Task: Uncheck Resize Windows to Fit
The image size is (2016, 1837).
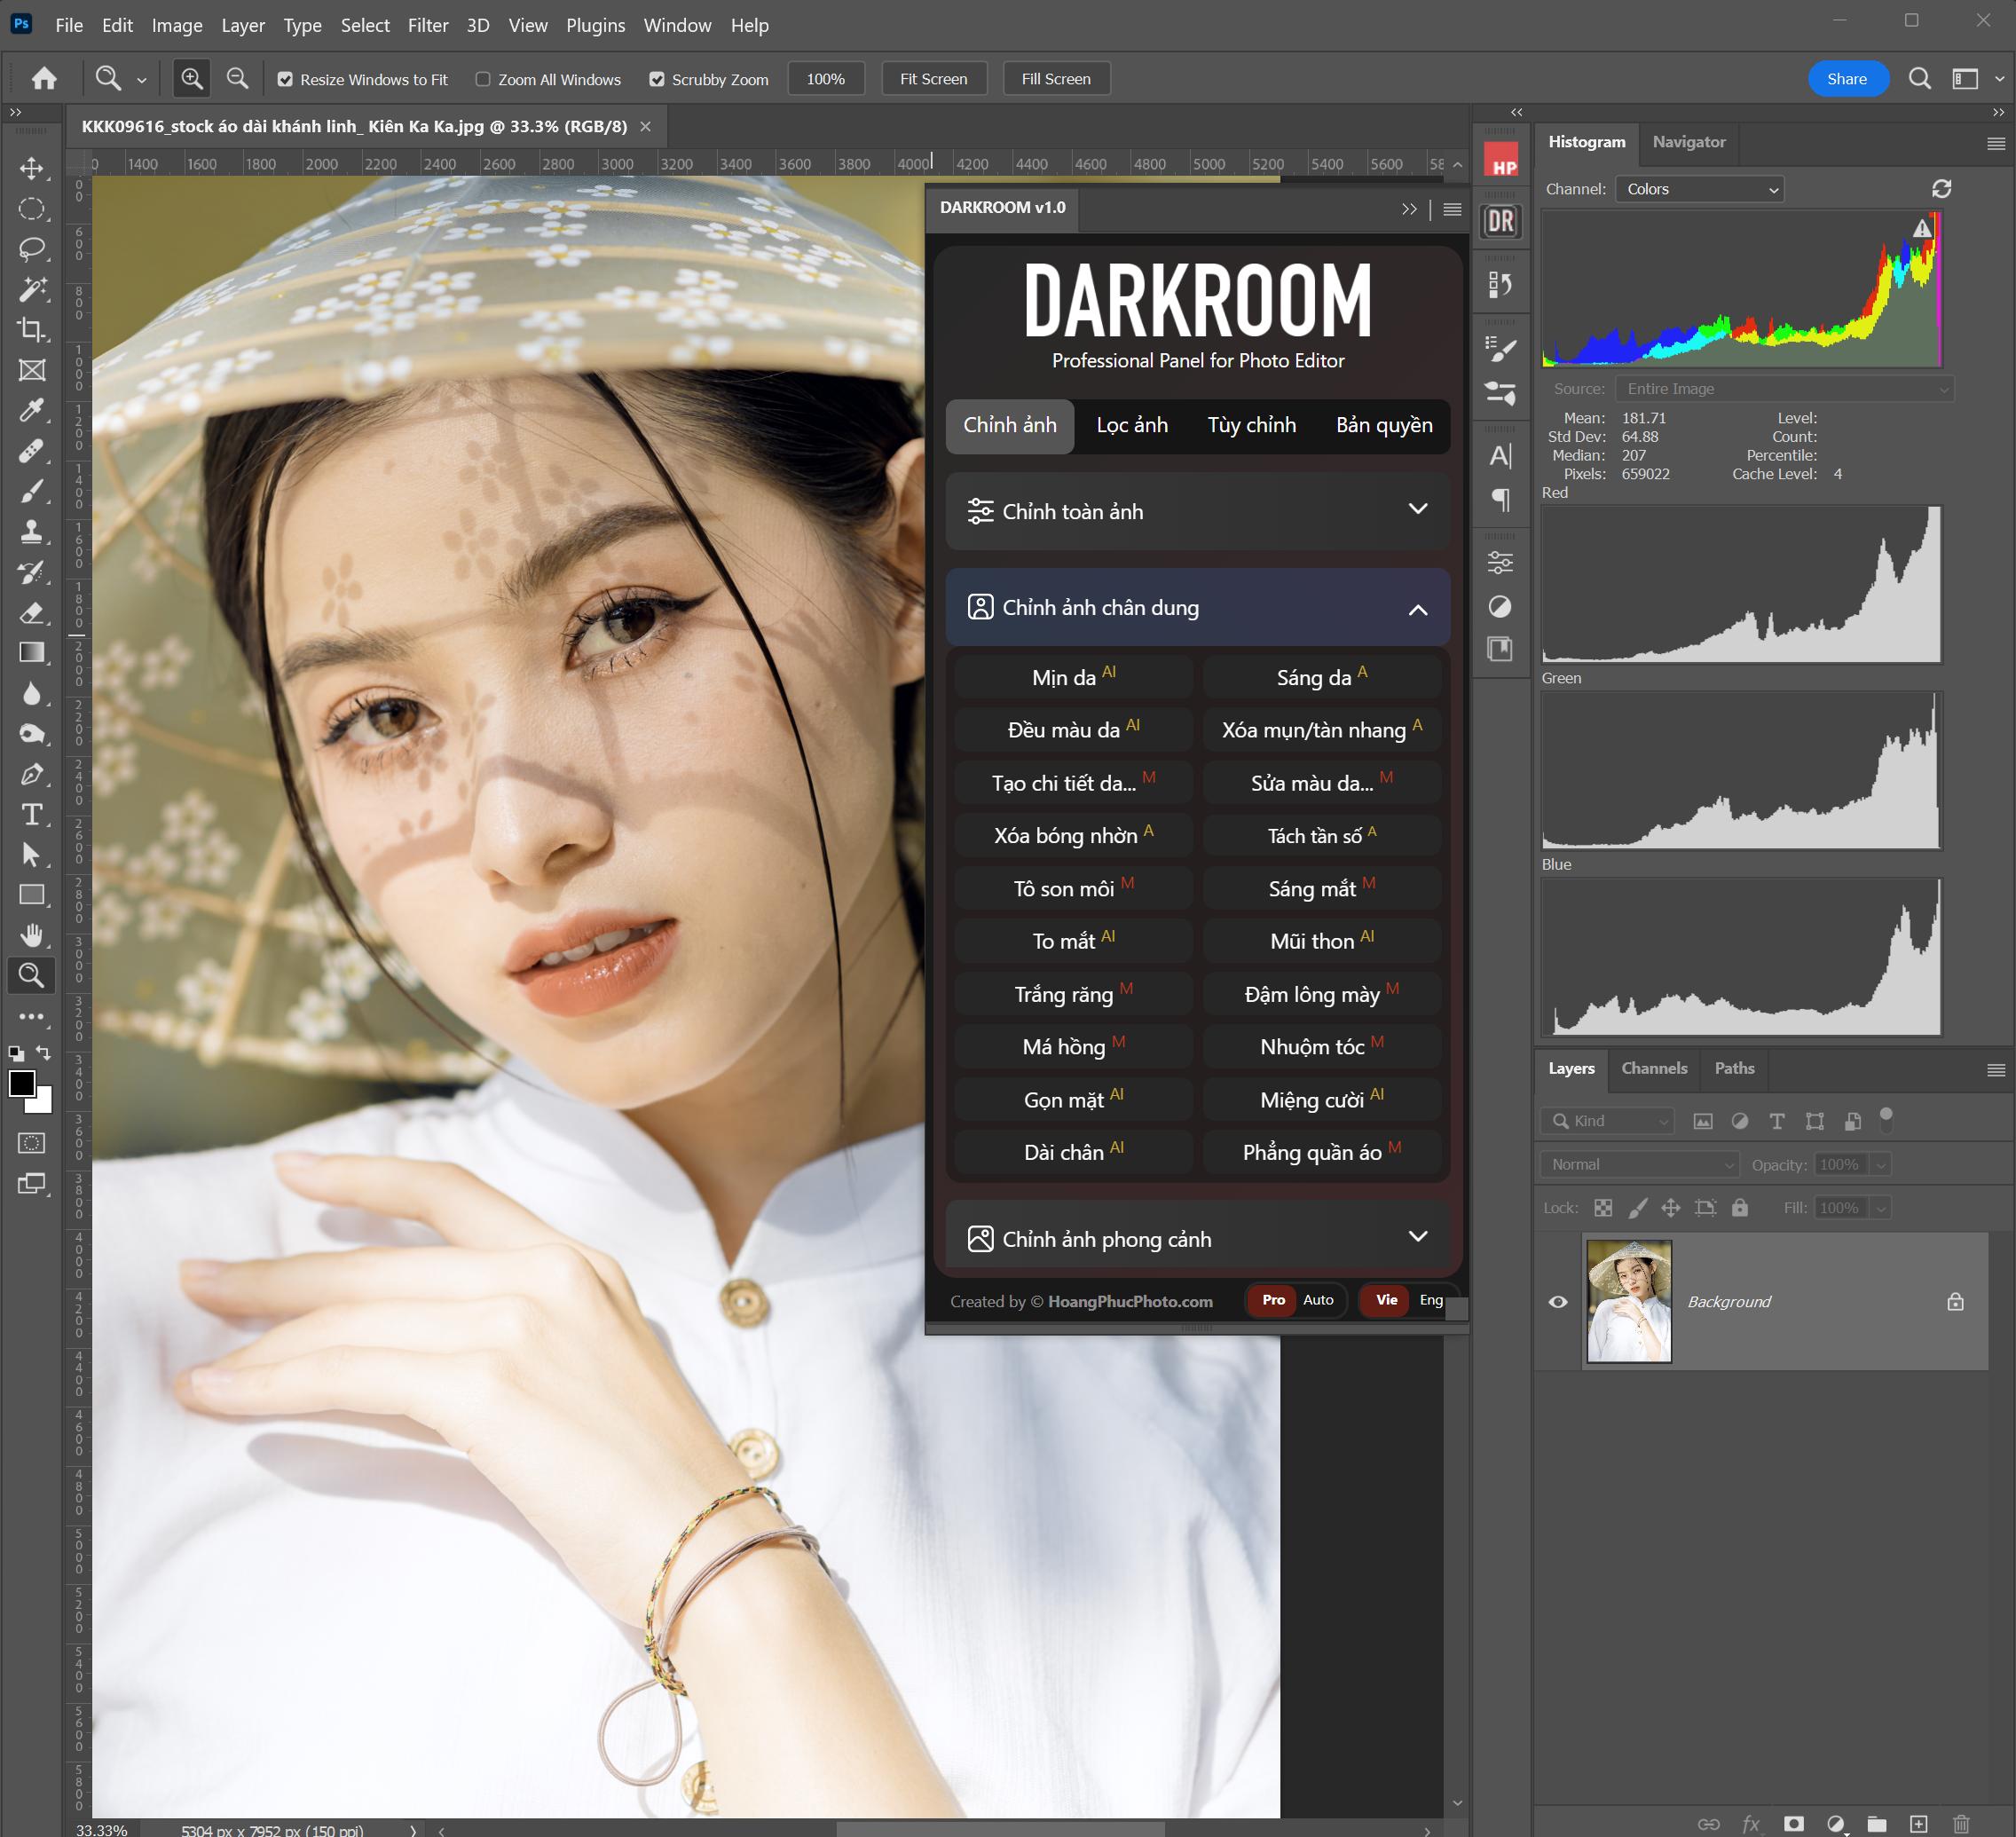Action: (285, 79)
